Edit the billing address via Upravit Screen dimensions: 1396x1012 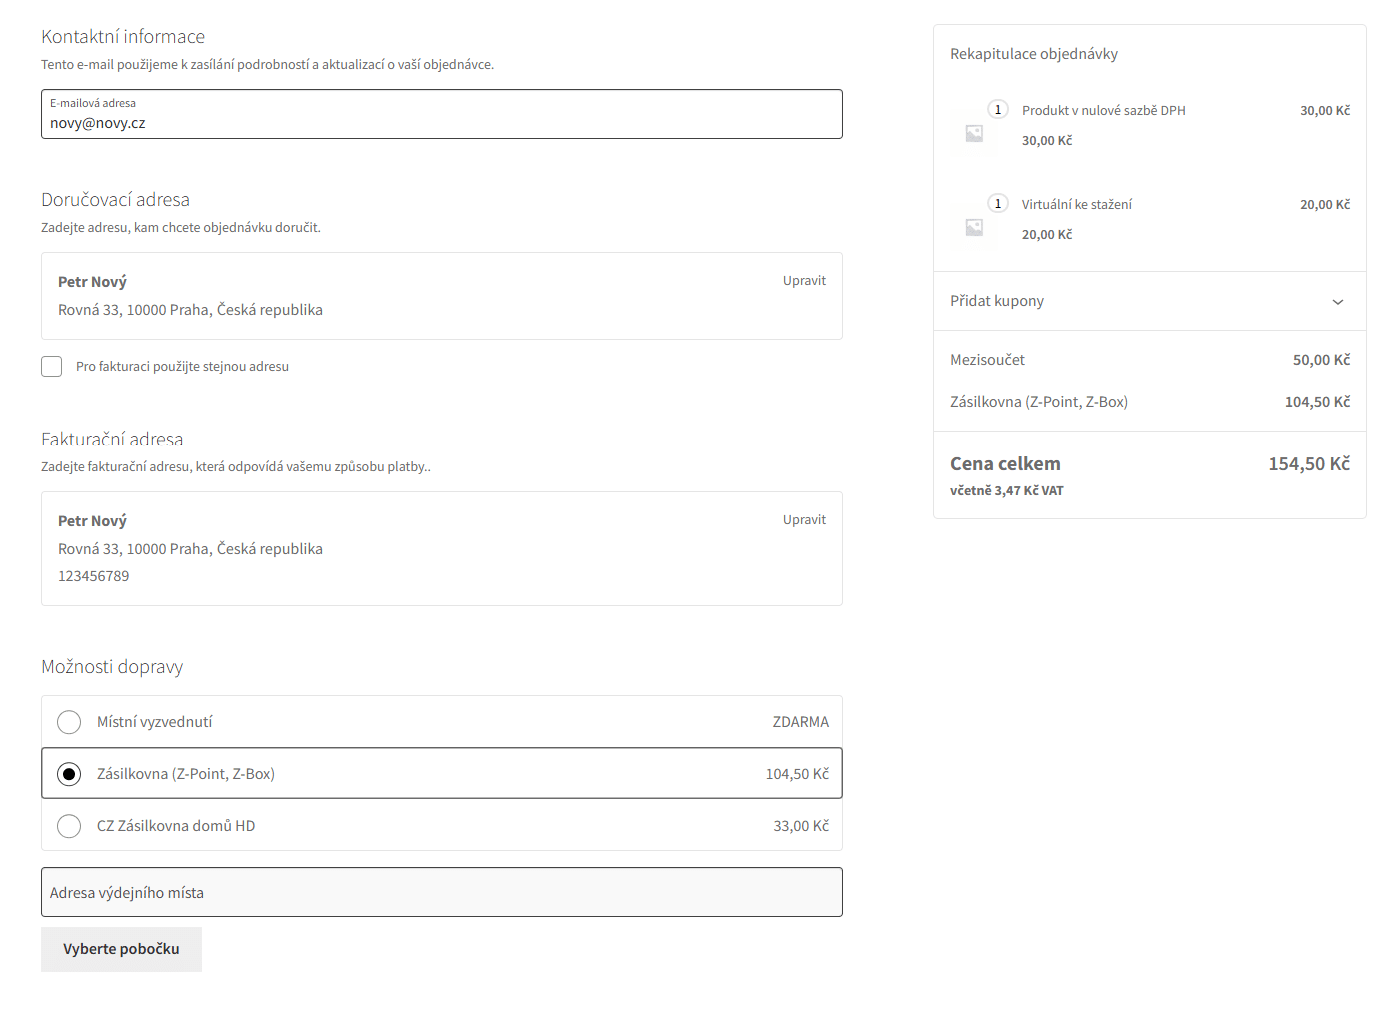click(804, 520)
